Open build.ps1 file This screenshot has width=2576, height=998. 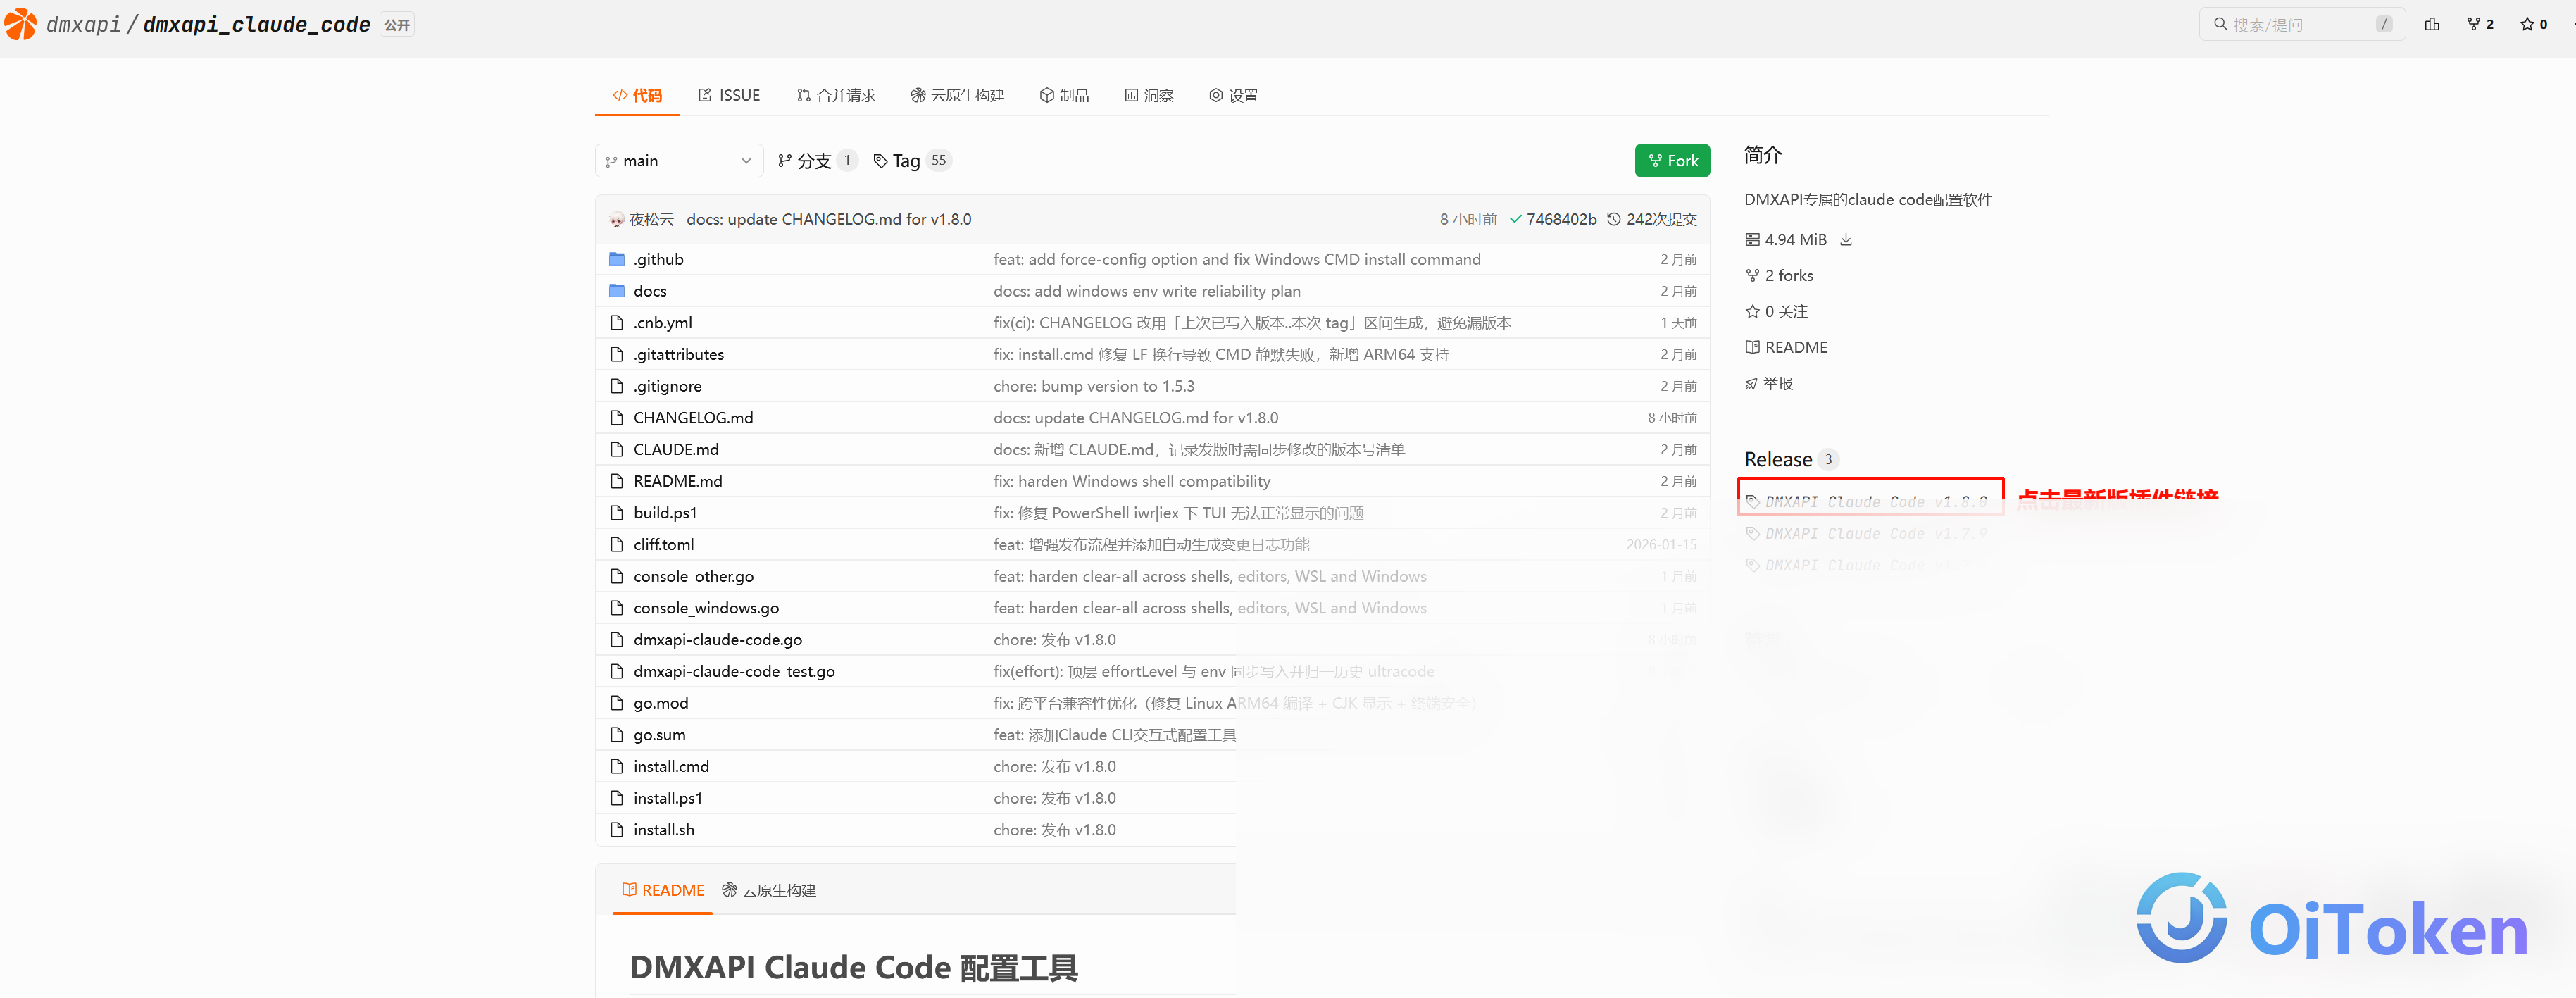[665, 513]
